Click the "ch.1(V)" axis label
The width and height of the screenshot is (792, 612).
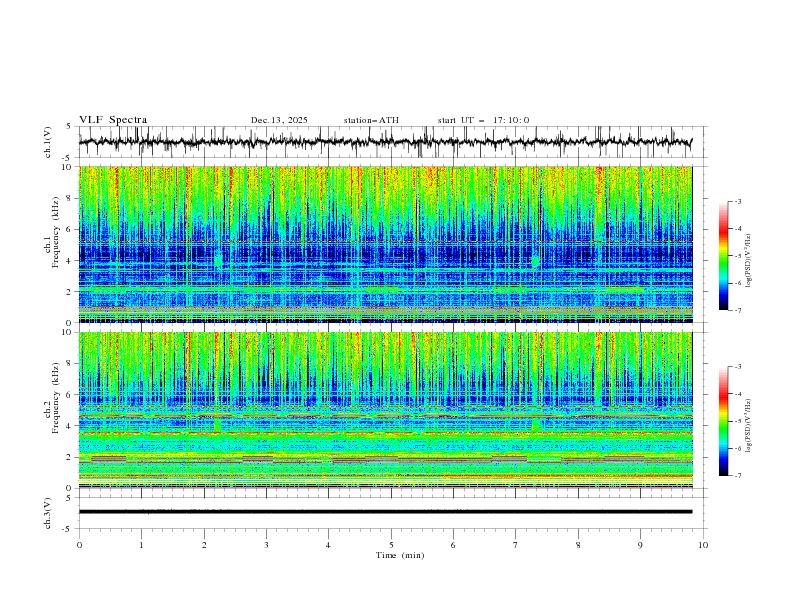(x=48, y=142)
